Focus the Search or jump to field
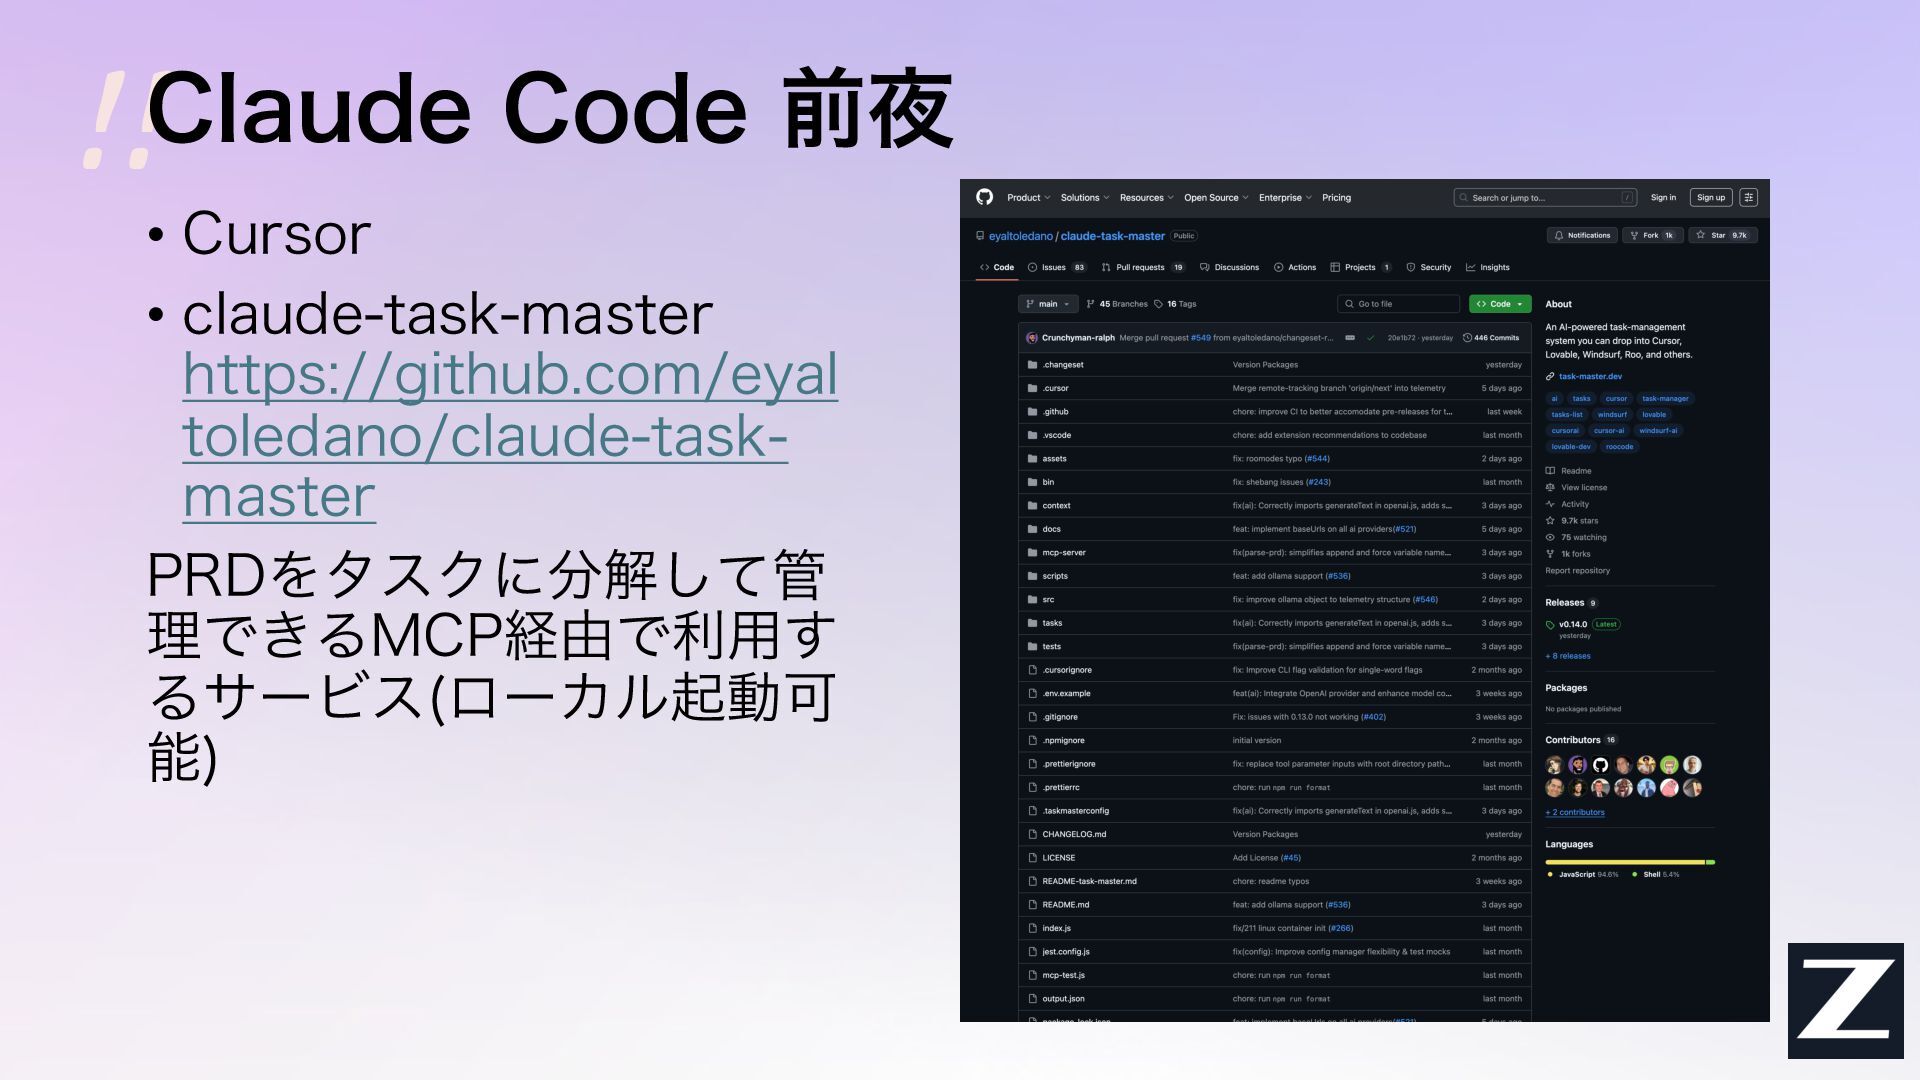The width and height of the screenshot is (1920, 1080). click(1545, 198)
